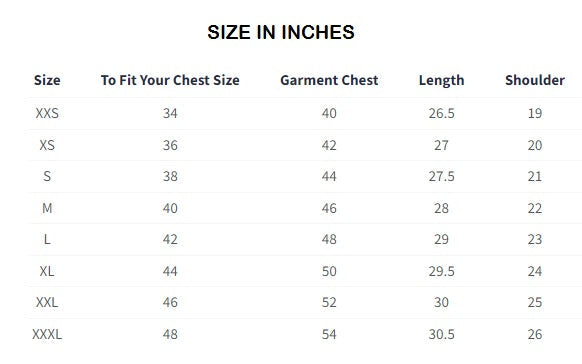Click the XL size label
The width and height of the screenshot is (582, 364).
click(x=47, y=271)
